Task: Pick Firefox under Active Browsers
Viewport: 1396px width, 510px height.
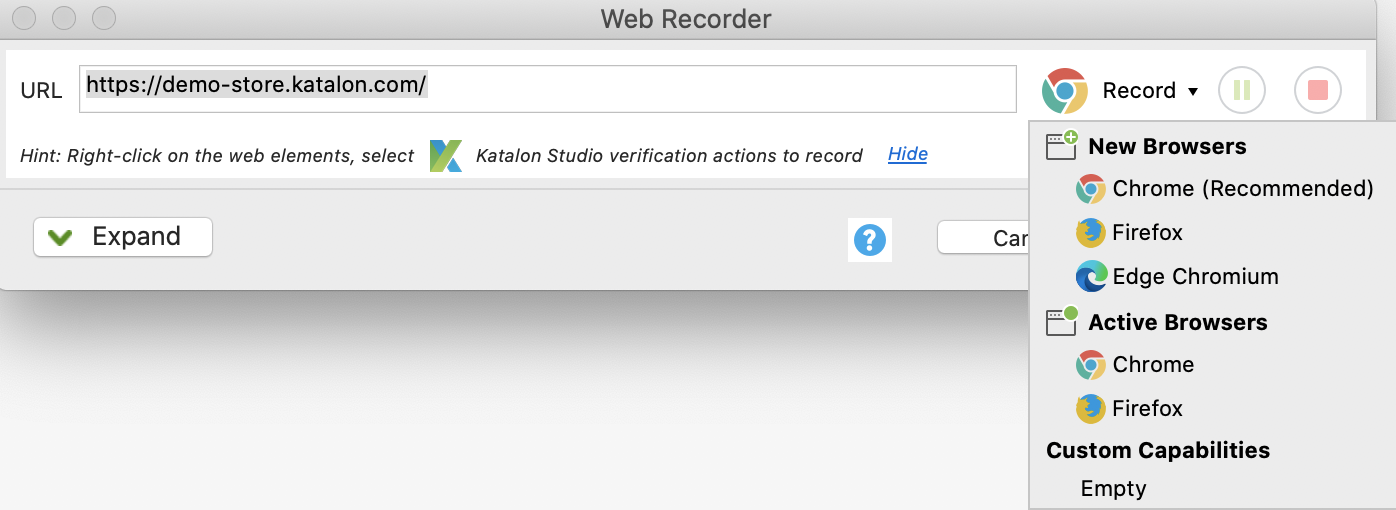Action: [x=1129, y=409]
